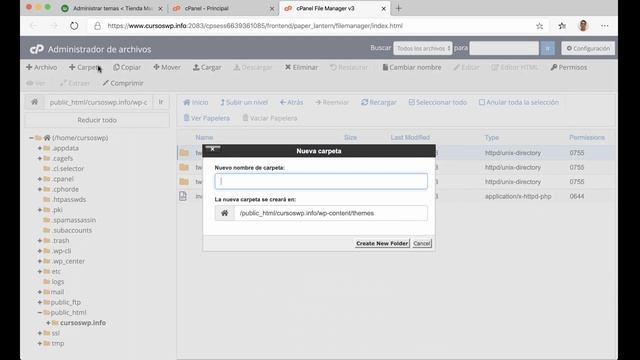The image size is (640, 360).
Task: Collapse the /home/cursoswp root tree node
Action: pyautogui.click(x=31, y=138)
